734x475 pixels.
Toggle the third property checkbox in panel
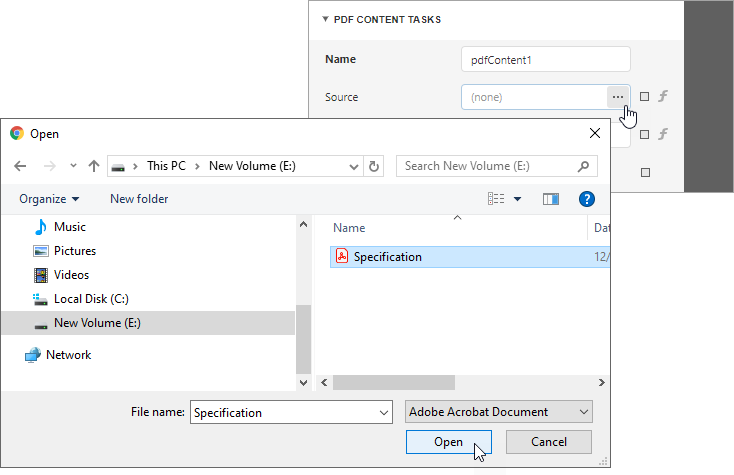click(x=645, y=172)
